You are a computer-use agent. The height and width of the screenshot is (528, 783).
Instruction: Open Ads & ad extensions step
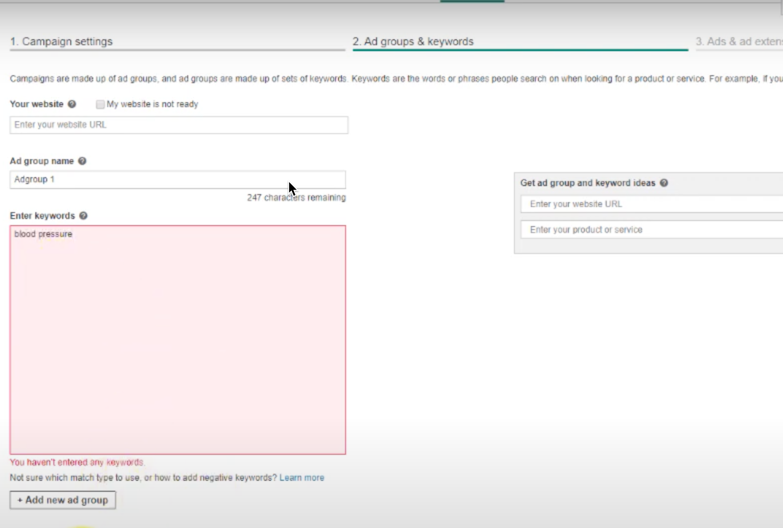[x=739, y=41]
